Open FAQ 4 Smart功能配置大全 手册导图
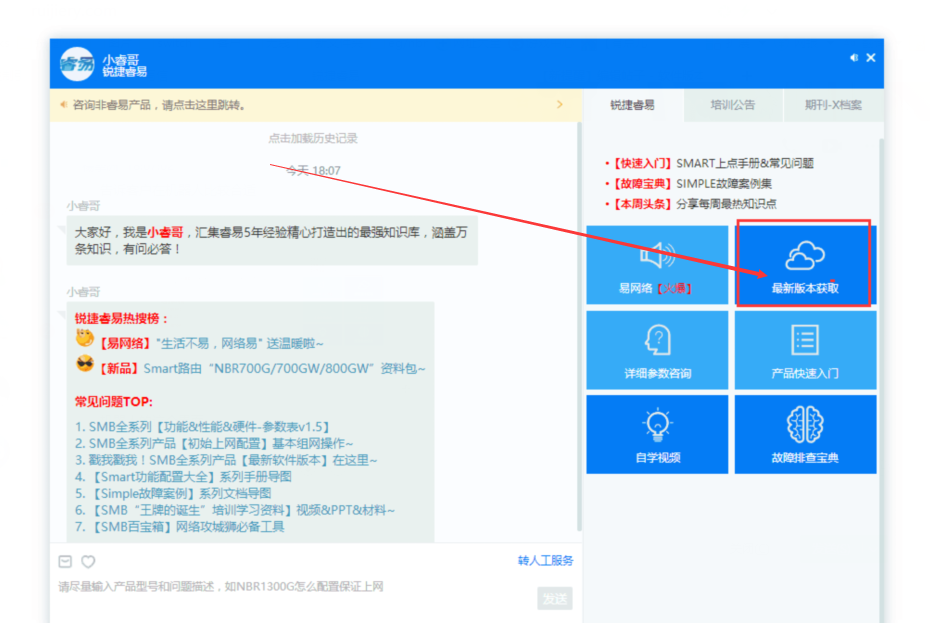This screenshot has width=930, height=623. (x=183, y=476)
